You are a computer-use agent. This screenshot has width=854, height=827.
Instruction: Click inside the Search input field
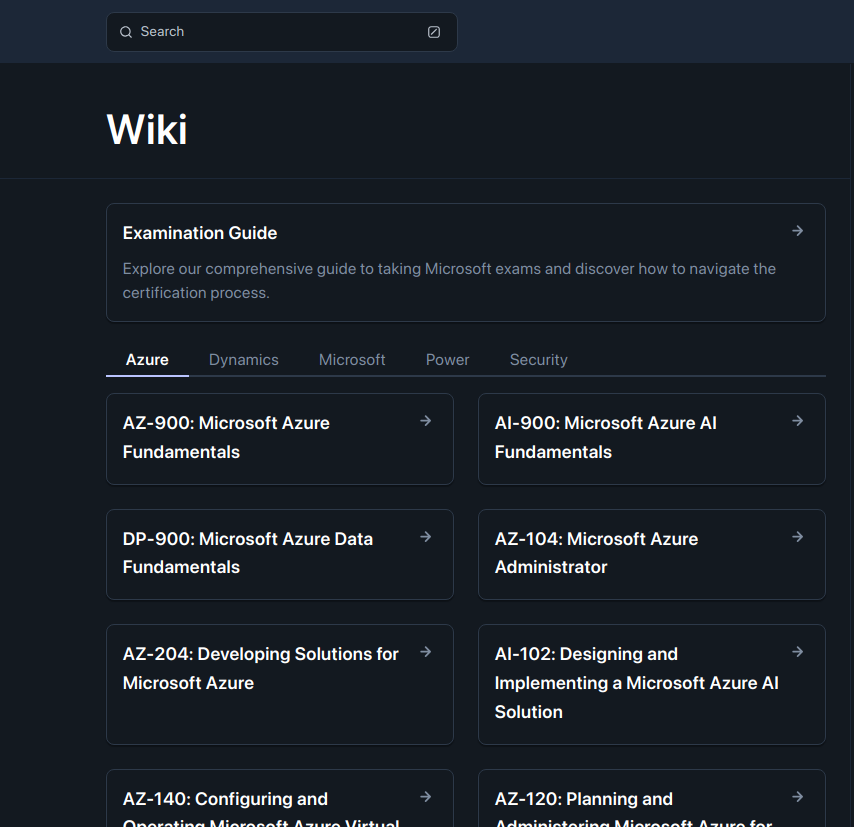270,31
